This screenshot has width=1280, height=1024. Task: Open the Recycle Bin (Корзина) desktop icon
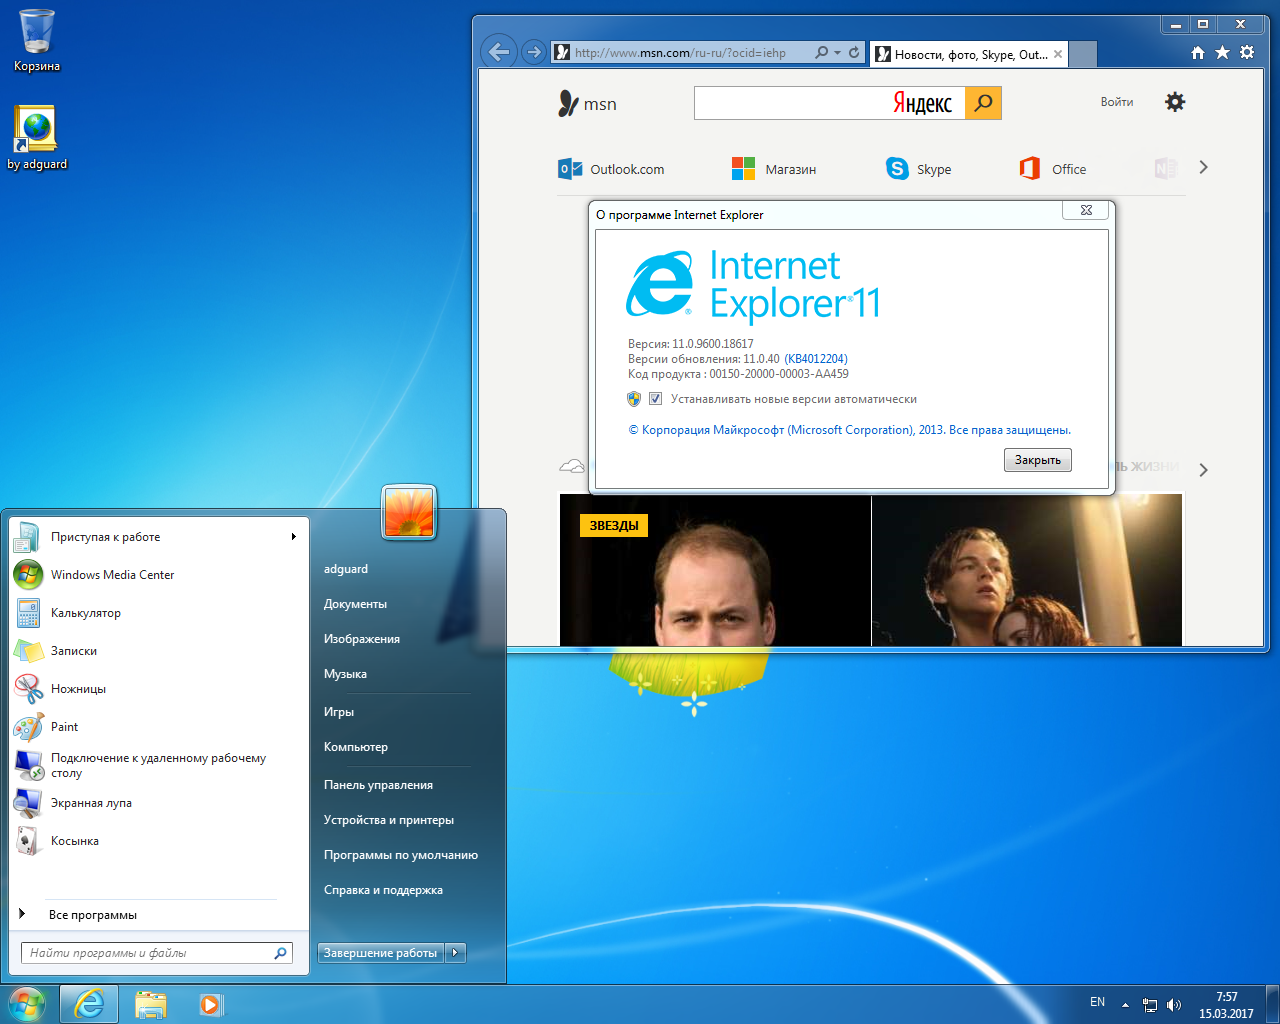(37, 40)
